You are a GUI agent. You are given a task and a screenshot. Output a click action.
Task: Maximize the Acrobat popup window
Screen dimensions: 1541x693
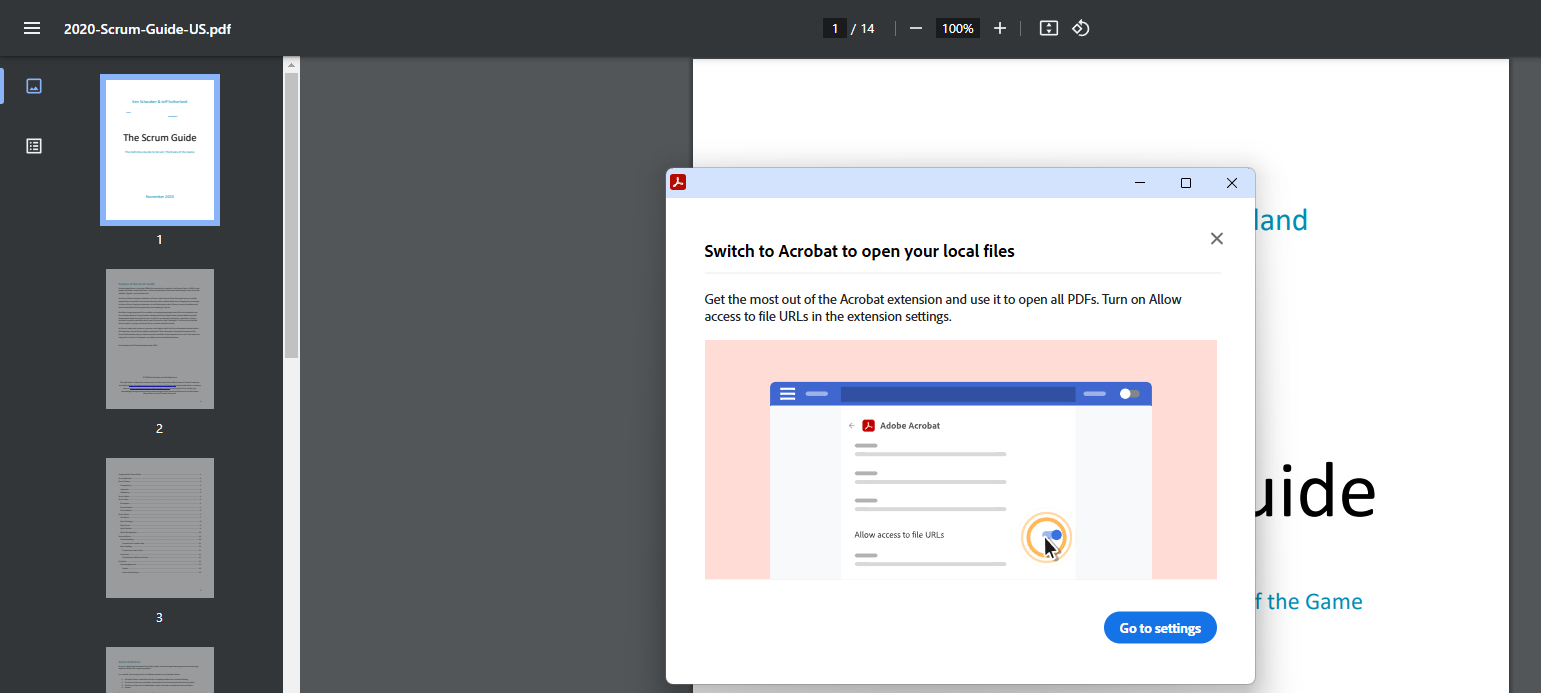[1186, 182]
